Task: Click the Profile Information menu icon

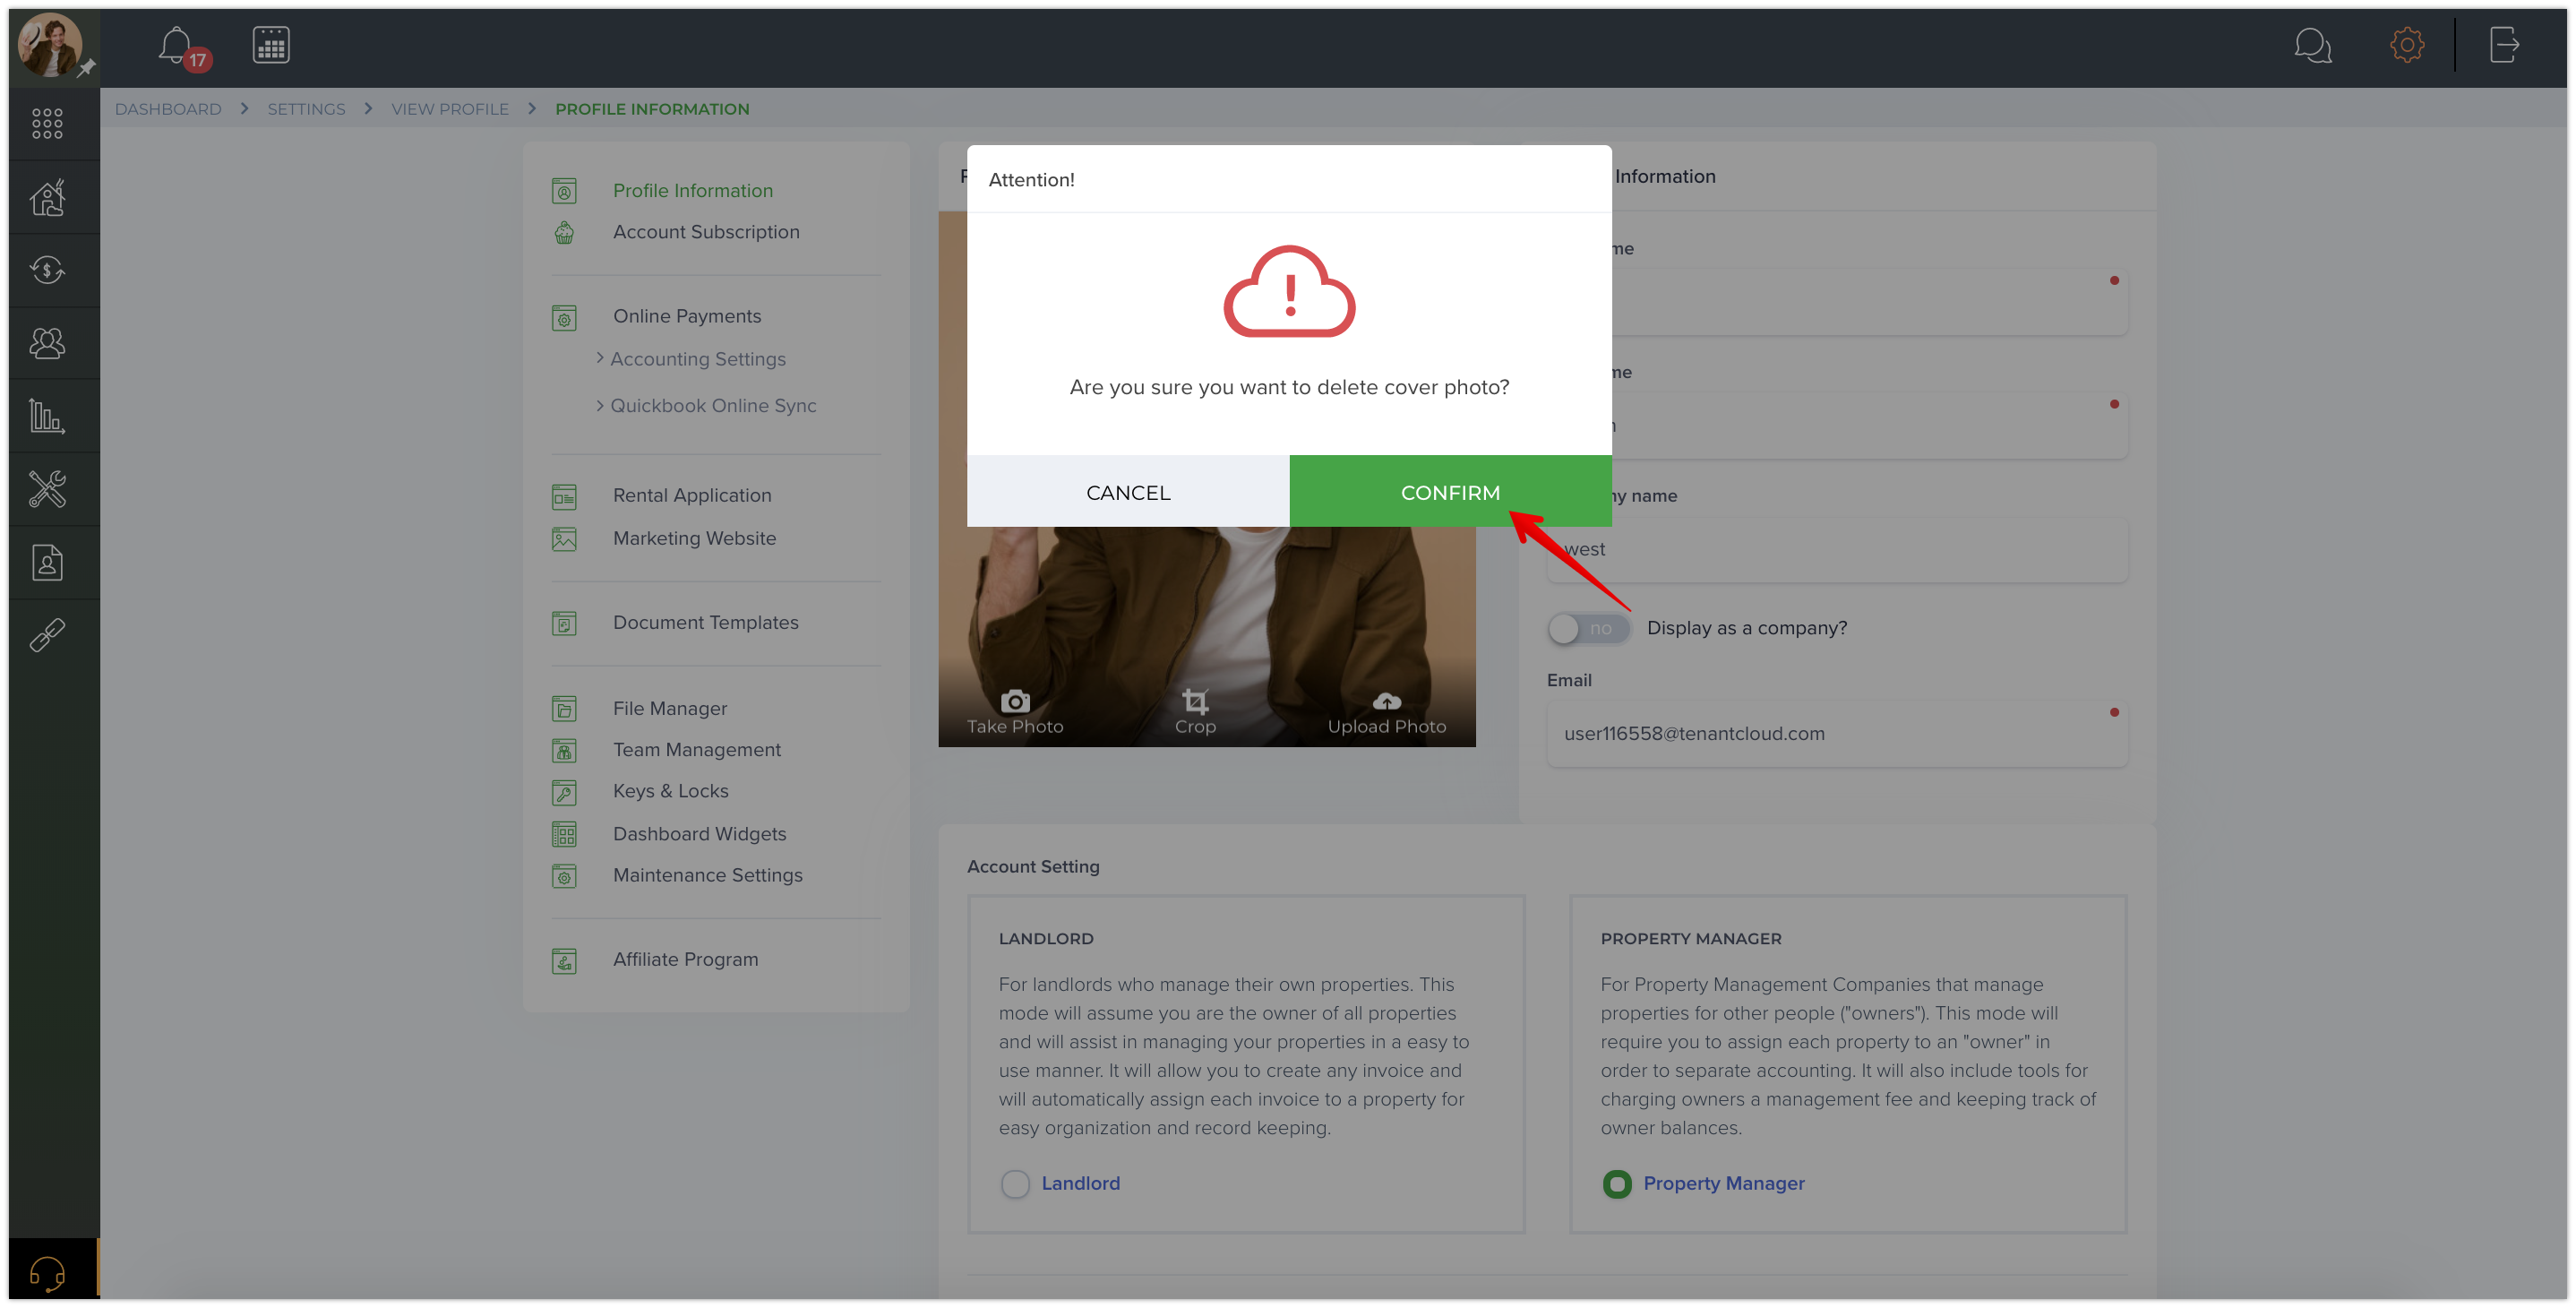Action: click(564, 191)
